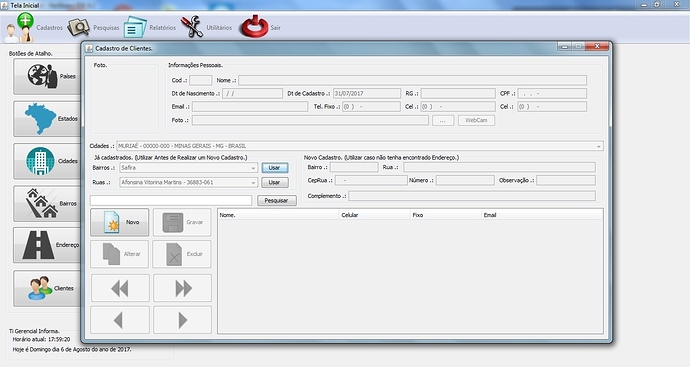Viewport: 690px width, 367px height.
Task: Go to previous record single-left arrow
Action: pyautogui.click(x=120, y=320)
